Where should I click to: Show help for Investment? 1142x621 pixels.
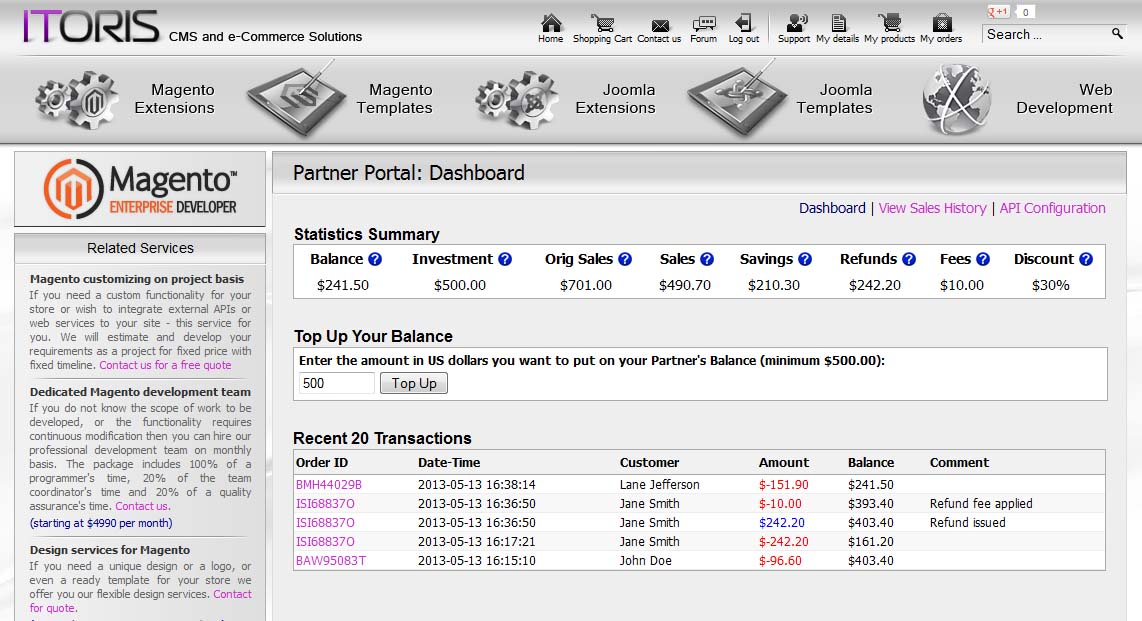tap(505, 259)
